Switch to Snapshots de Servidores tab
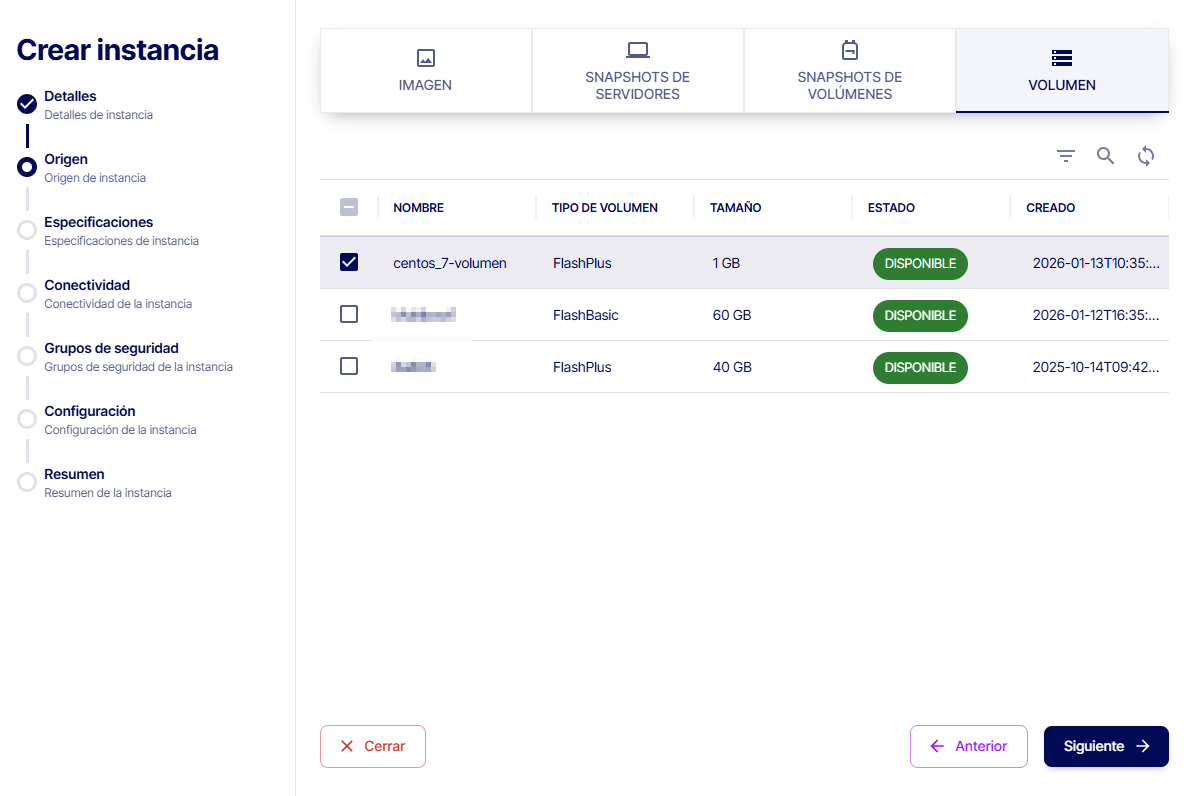Image resolution: width=1187 pixels, height=796 pixels. [637, 85]
